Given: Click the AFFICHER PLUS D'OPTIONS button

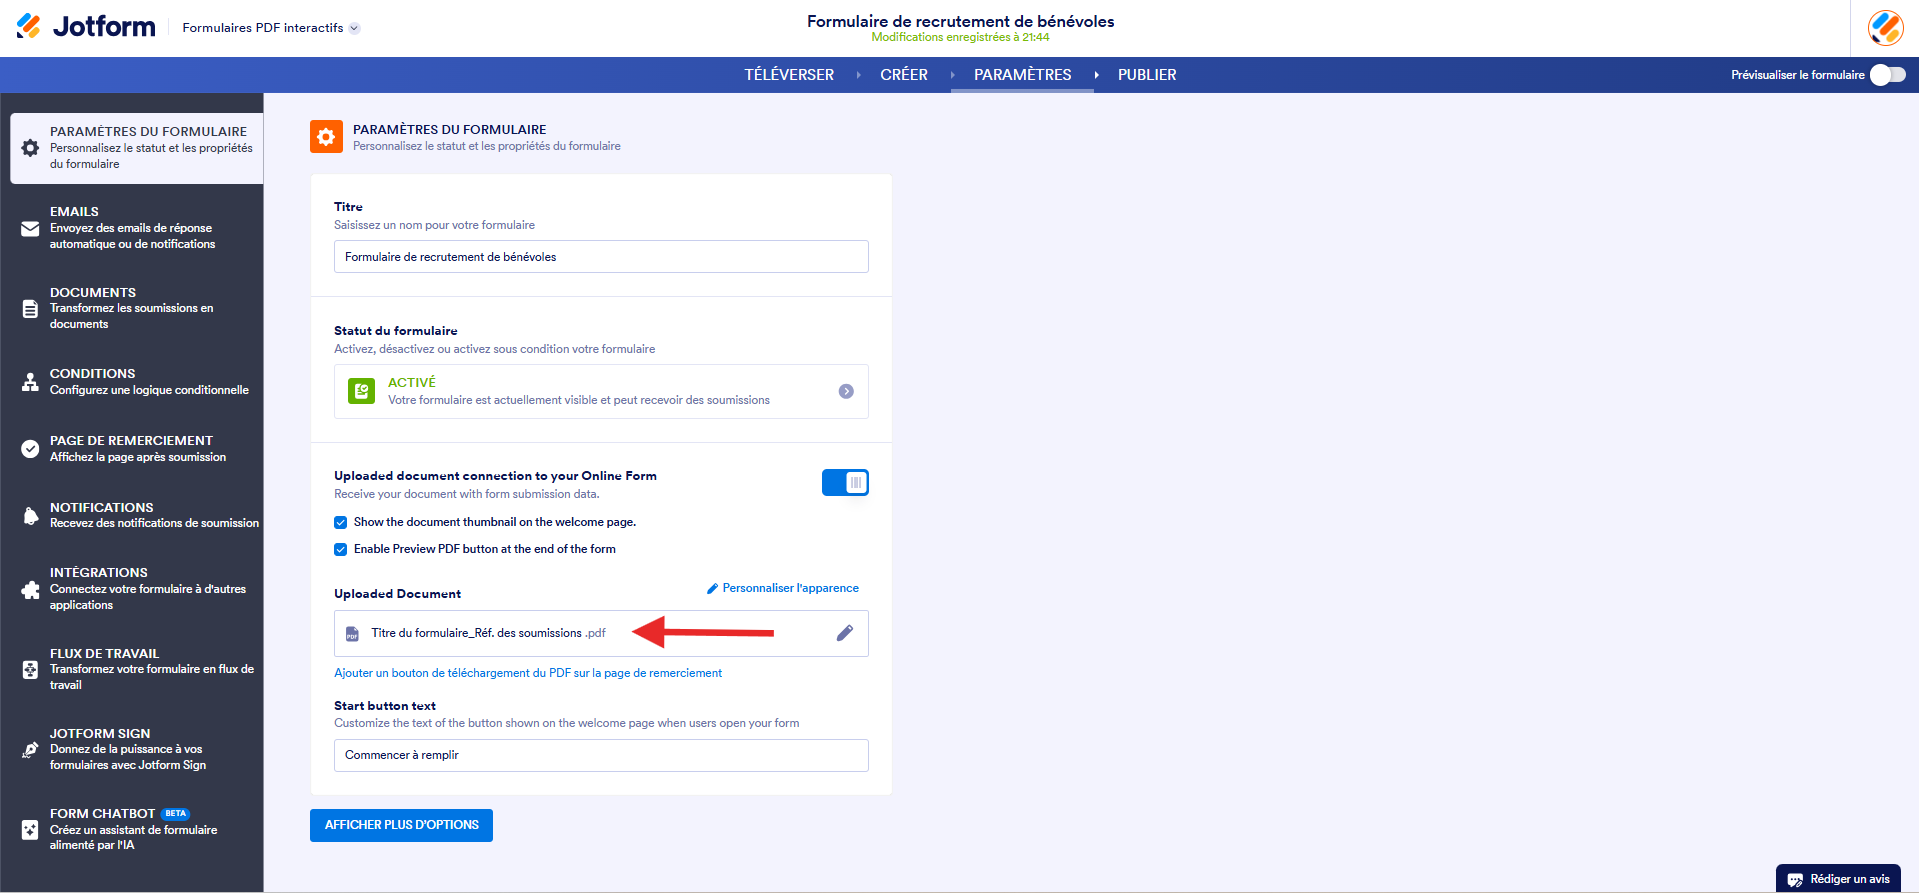Looking at the screenshot, I should pos(401,825).
